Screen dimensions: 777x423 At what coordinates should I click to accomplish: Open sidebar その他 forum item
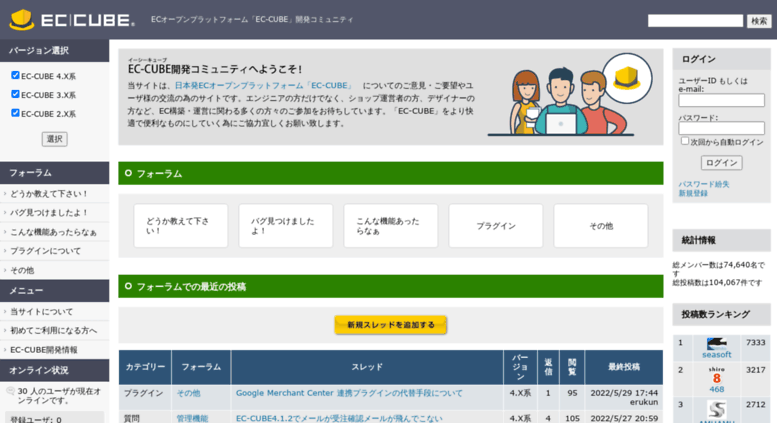coord(55,270)
